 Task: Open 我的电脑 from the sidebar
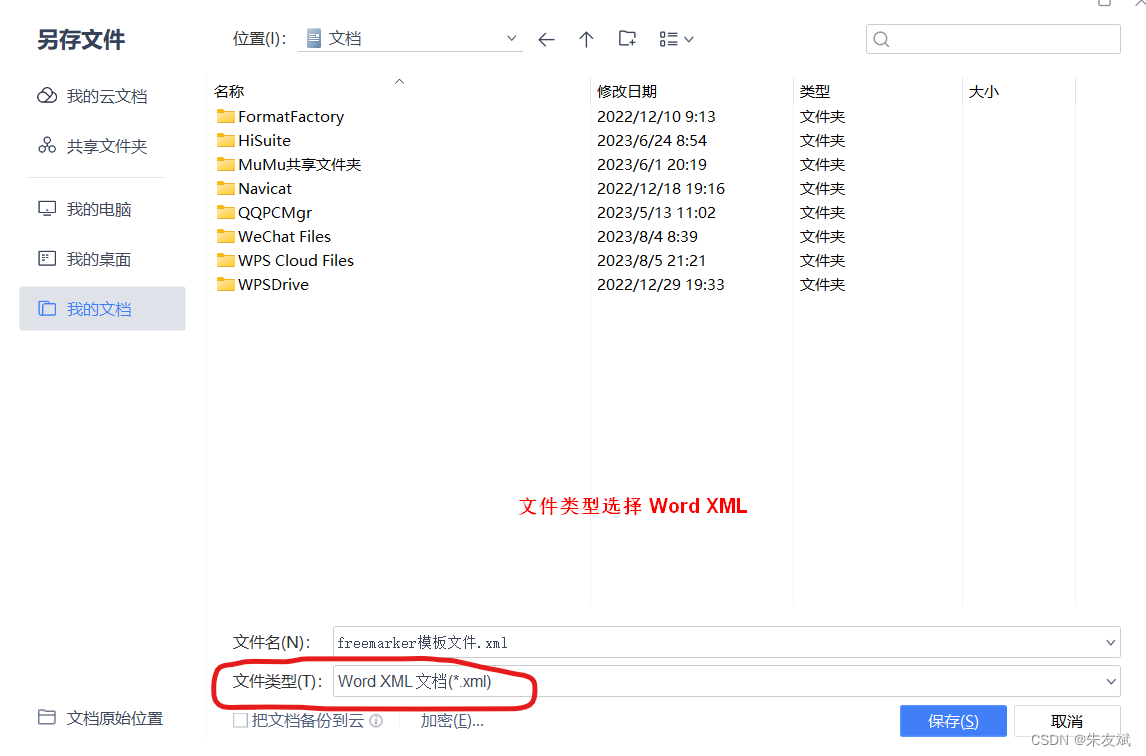pyautogui.click(x=98, y=209)
